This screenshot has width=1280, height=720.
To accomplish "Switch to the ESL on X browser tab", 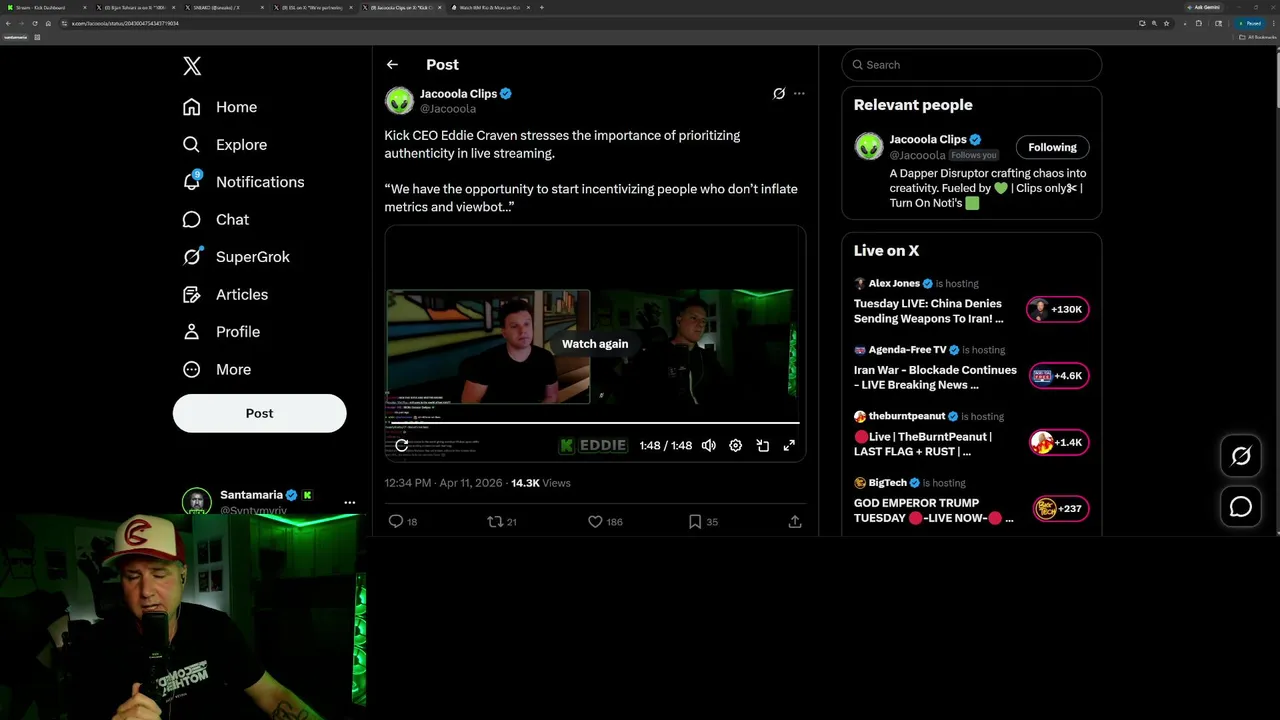I will [x=312, y=7].
